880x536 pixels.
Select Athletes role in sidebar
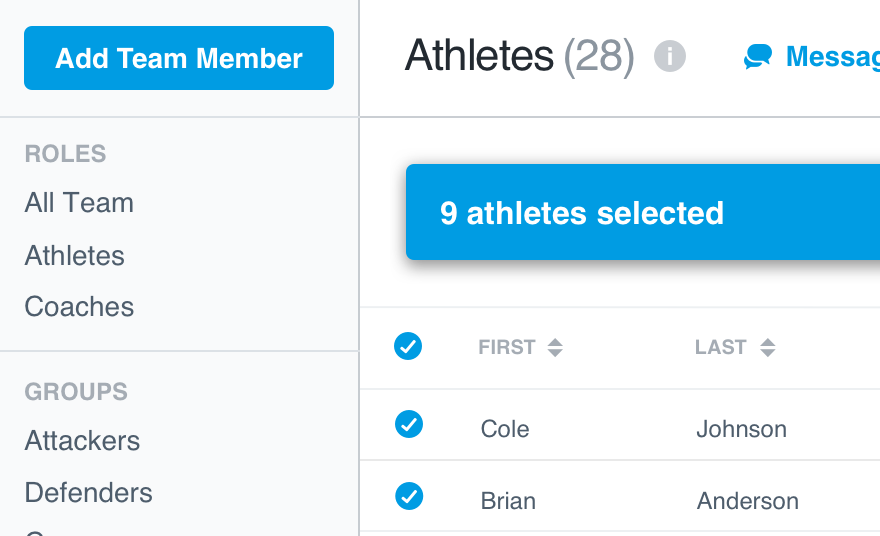click(x=75, y=255)
